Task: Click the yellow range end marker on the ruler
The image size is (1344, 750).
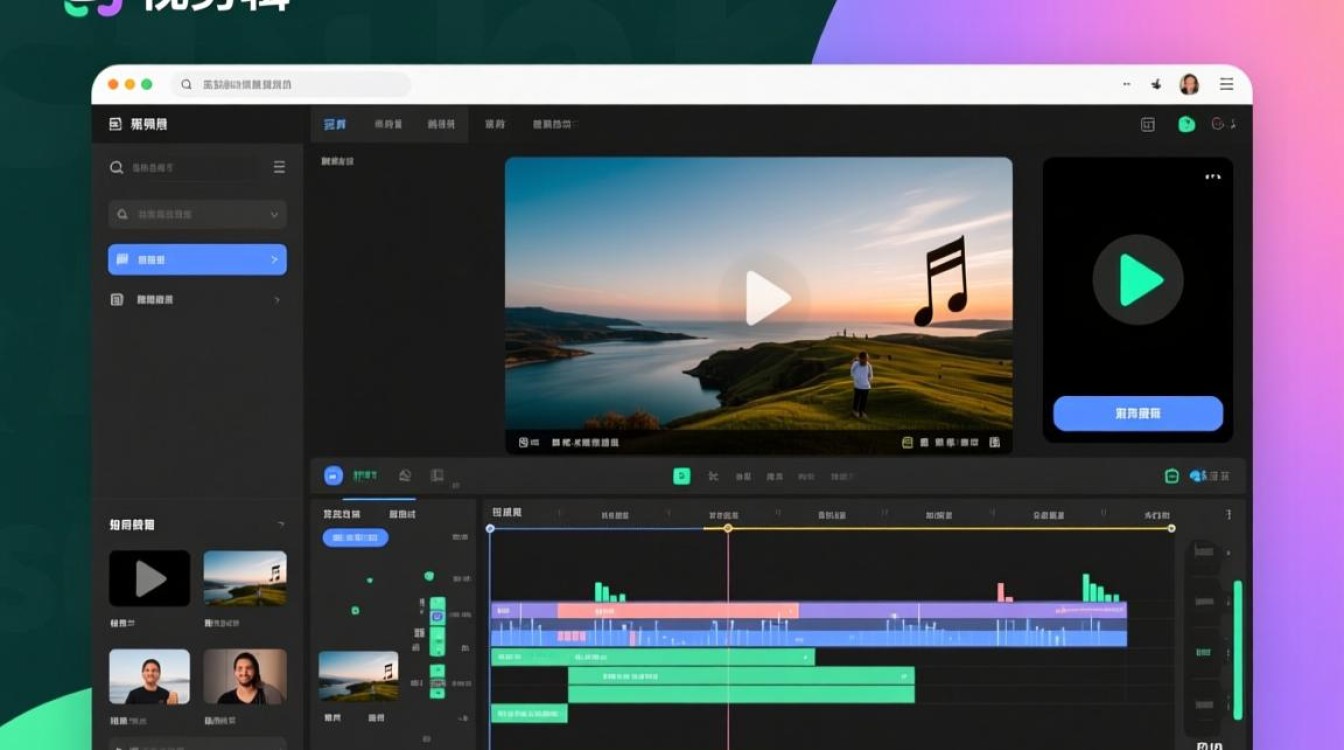Action: pos(1171,528)
